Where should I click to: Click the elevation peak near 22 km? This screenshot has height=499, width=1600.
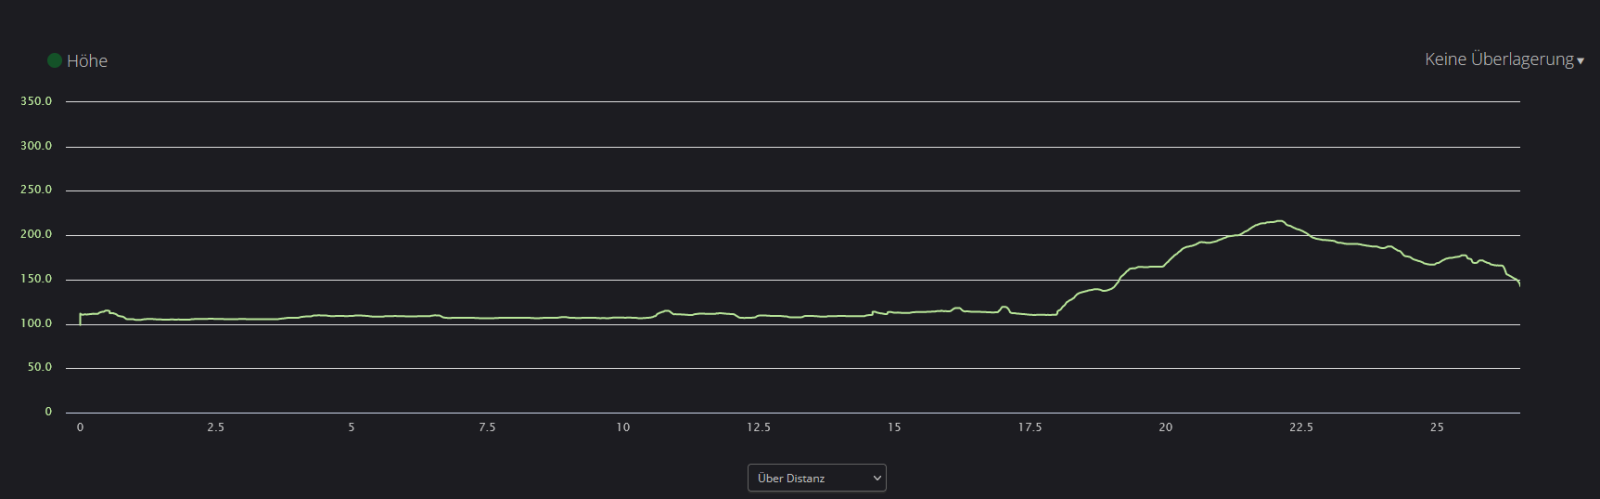tap(1279, 221)
